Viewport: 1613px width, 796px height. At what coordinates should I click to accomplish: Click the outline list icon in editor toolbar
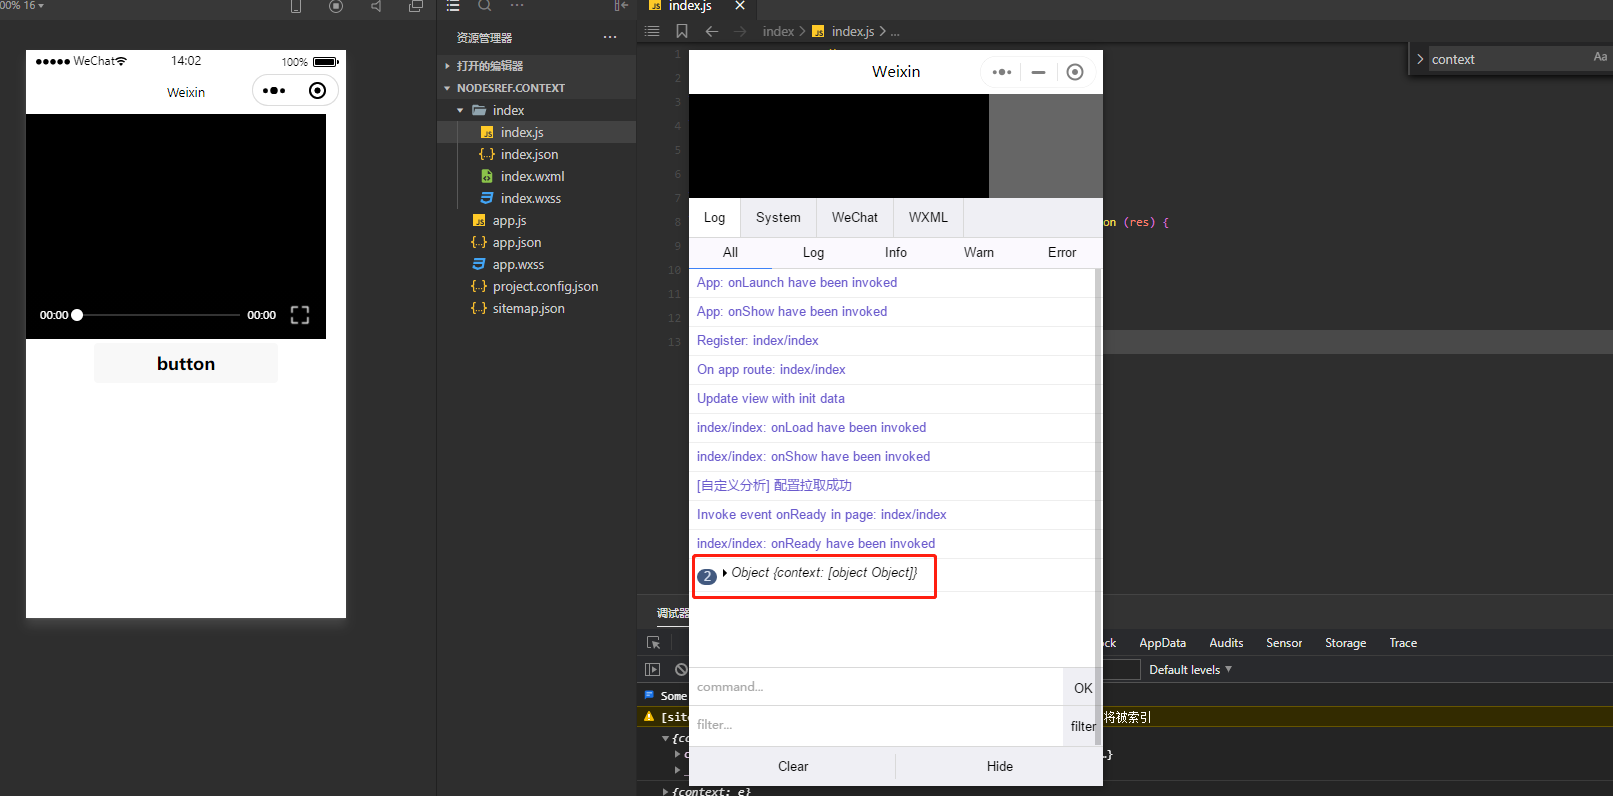[x=652, y=31]
